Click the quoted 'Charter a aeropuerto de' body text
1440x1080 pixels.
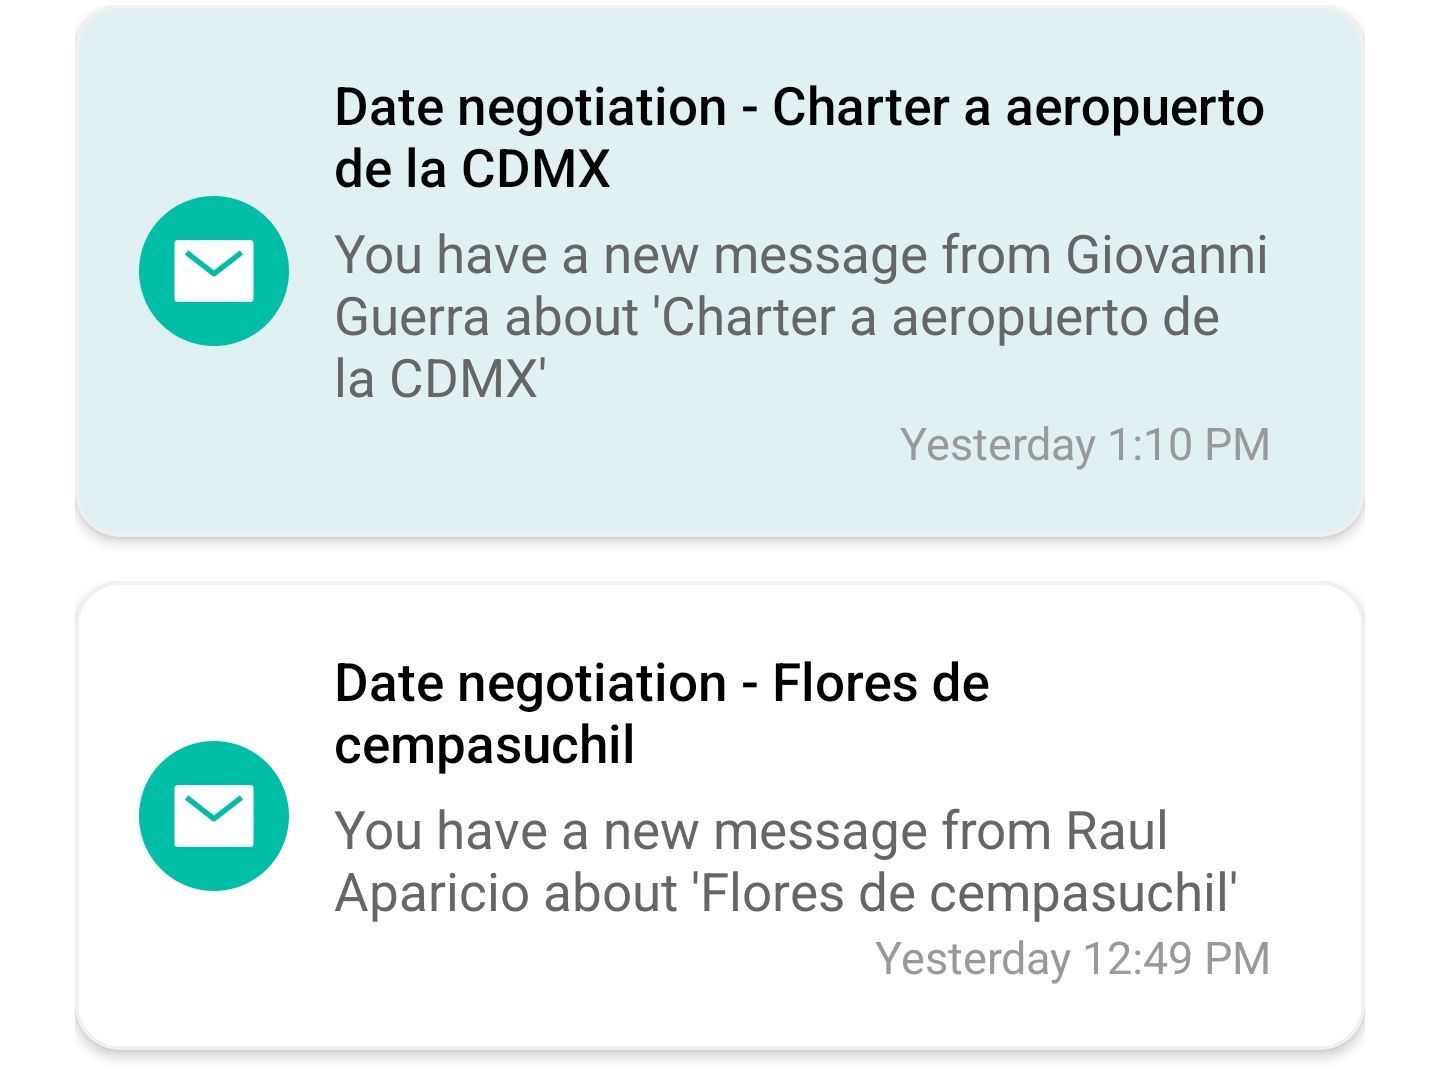coord(940,318)
